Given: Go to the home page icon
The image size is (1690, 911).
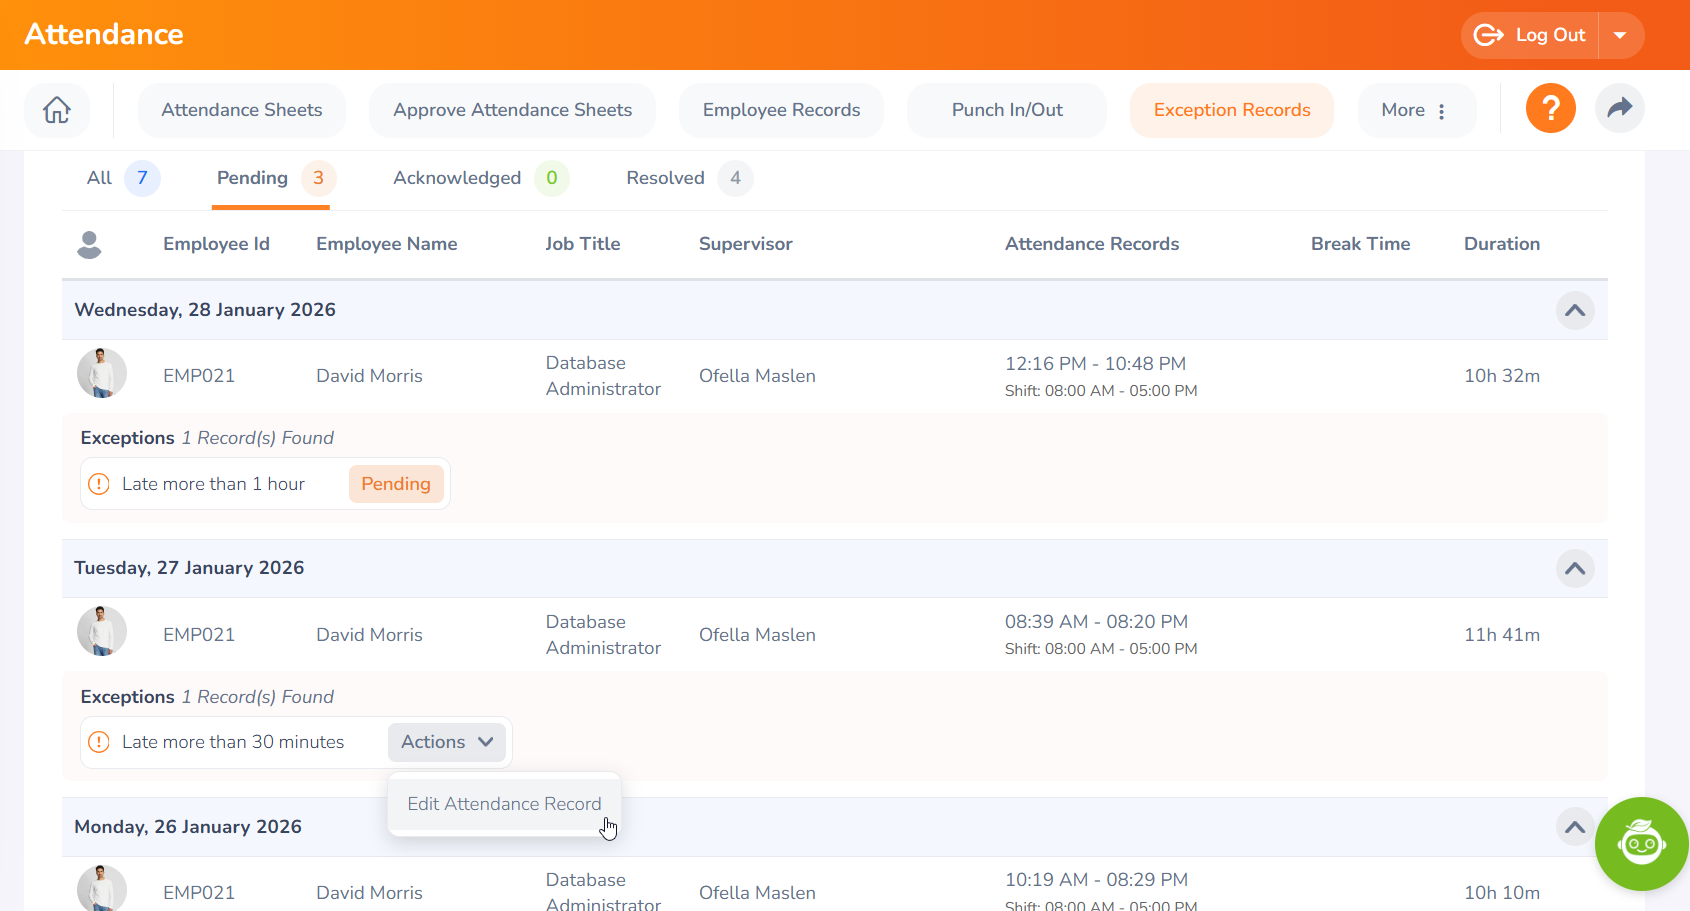Looking at the screenshot, I should tap(57, 110).
